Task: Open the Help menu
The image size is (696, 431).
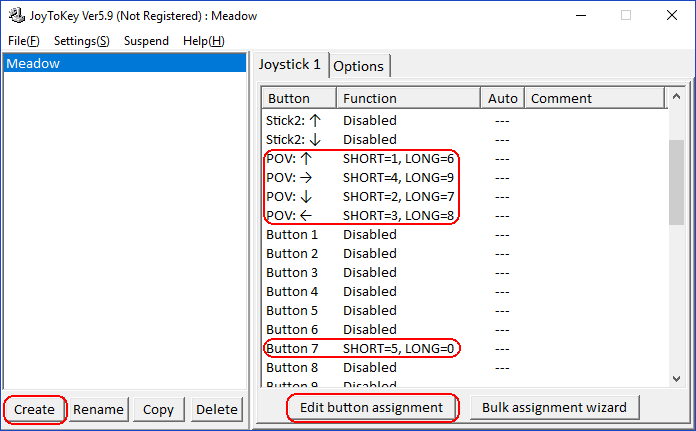Action: pyautogui.click(x=204, y=41)
